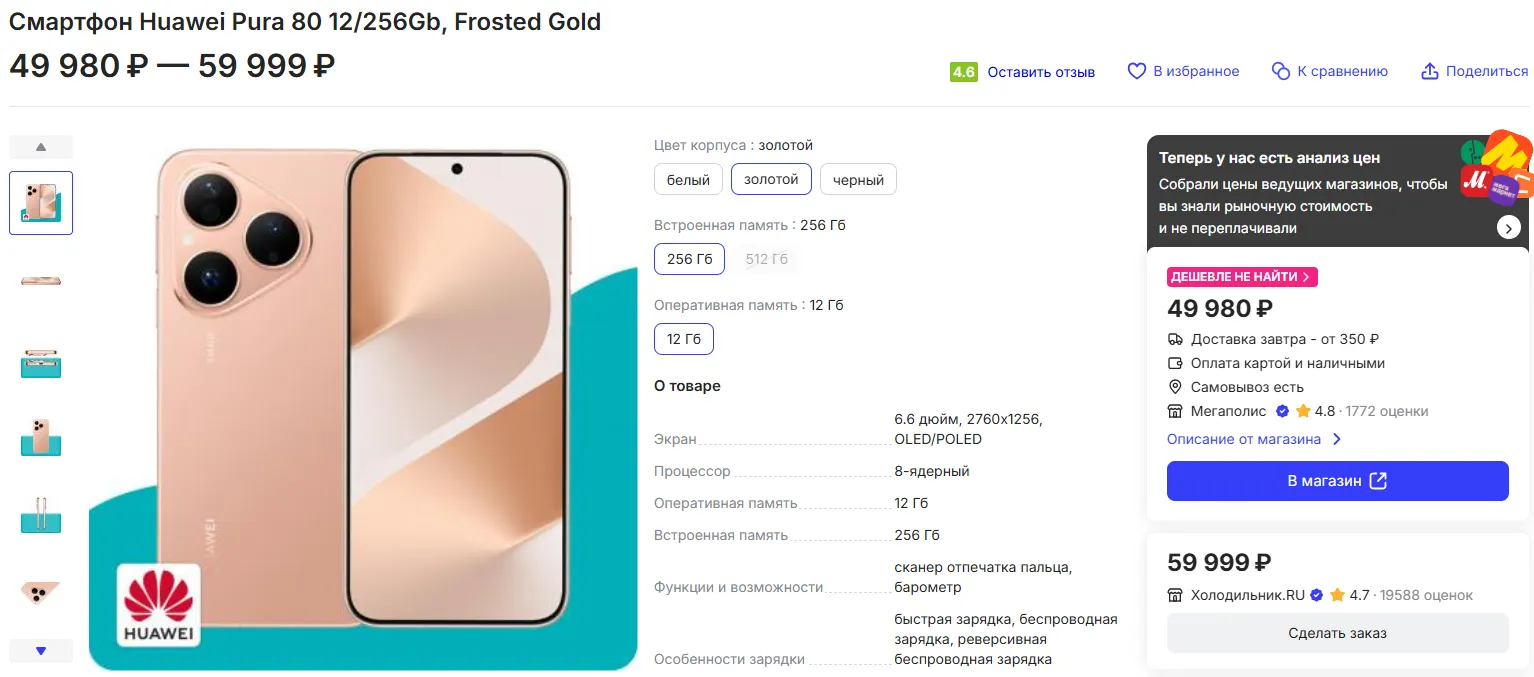Click the verified badge next to Мегаполис
Image resolution: width=1534 pixels, height=677 pixels.
[1282, 411]
